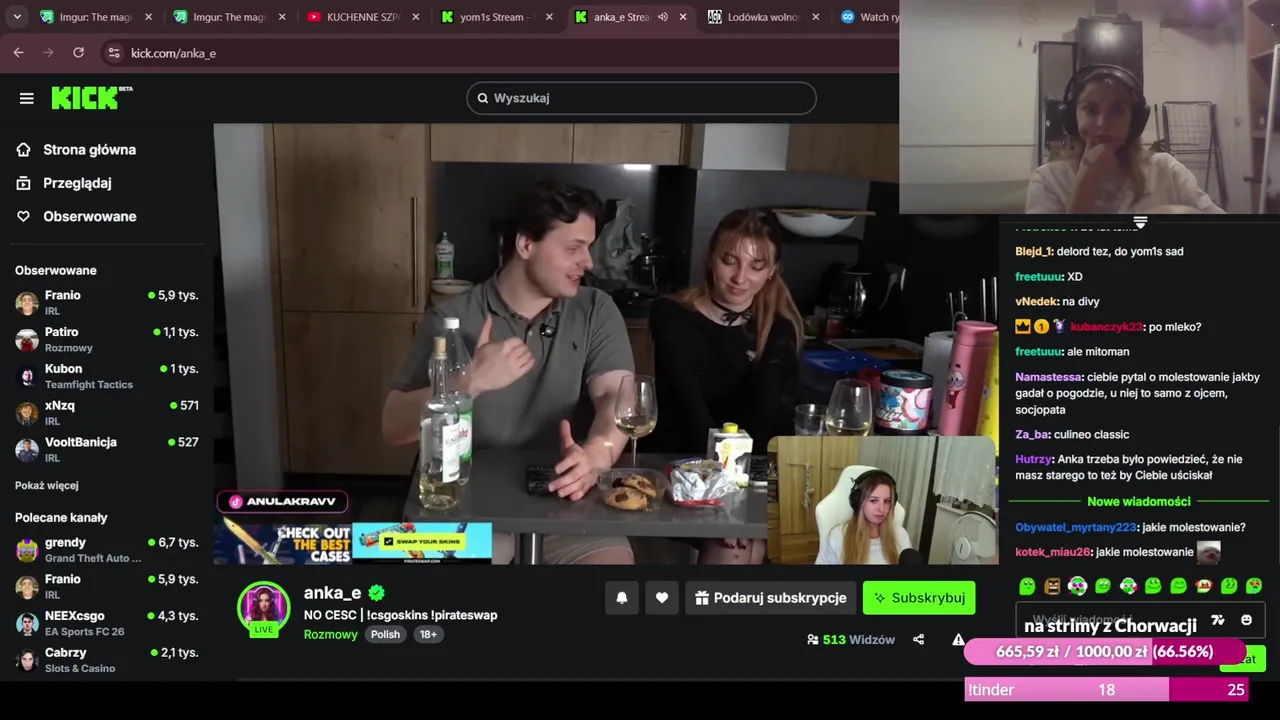Open the site information icon beside the URL
Screen dimensions: 1280x720
pos(113,53)
